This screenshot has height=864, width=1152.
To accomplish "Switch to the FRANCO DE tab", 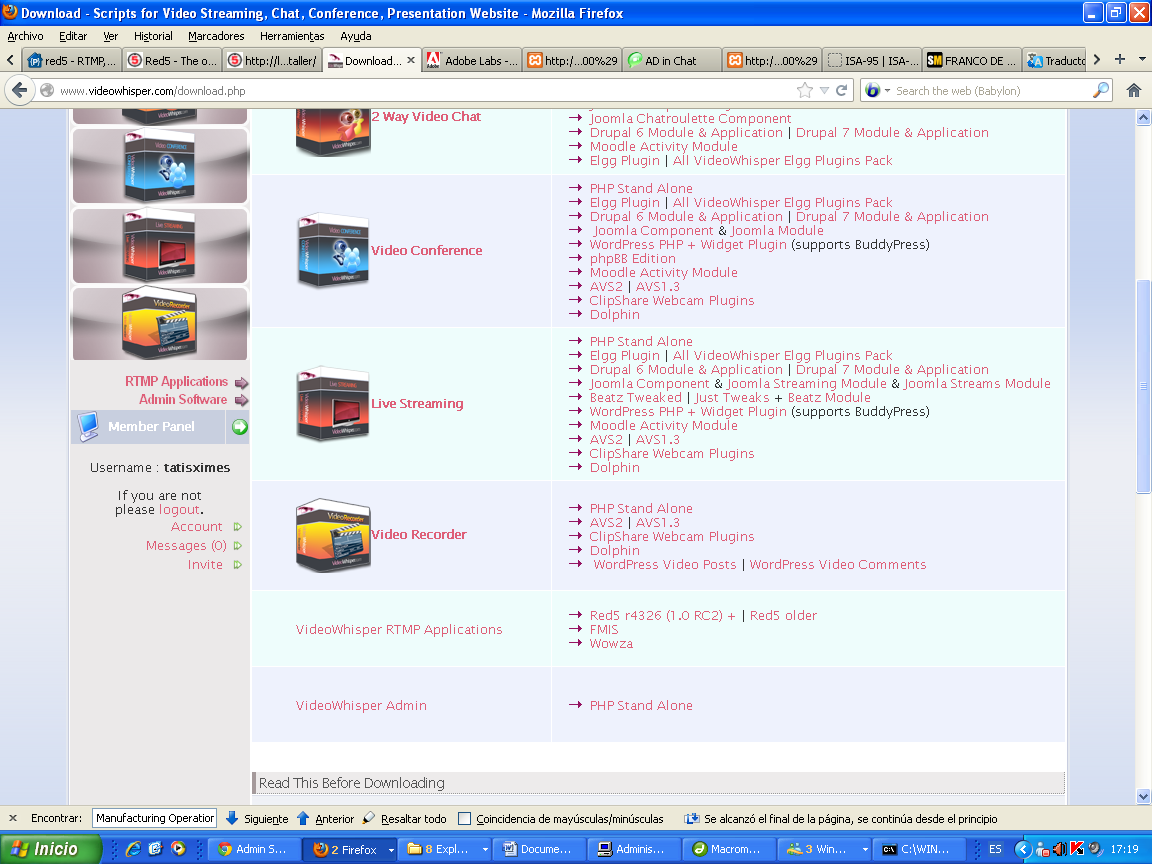I will [x=972, y=60].
